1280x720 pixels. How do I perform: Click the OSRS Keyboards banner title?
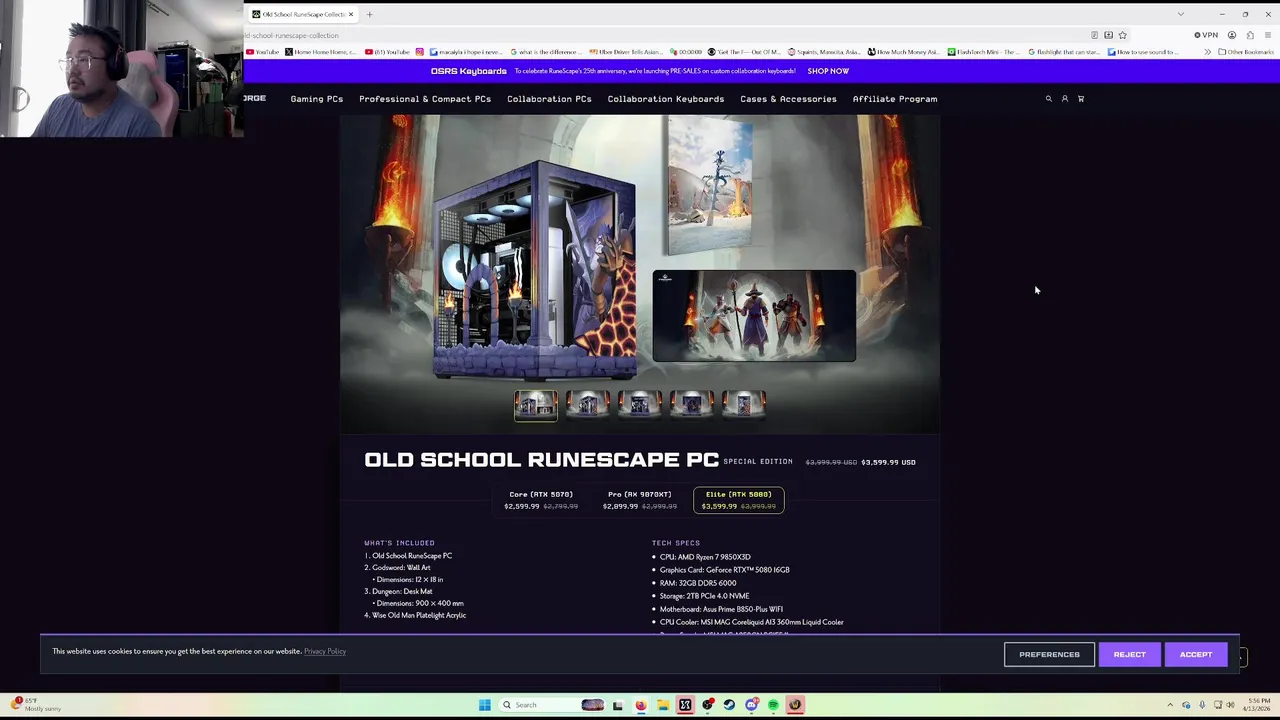click(469, 71)
